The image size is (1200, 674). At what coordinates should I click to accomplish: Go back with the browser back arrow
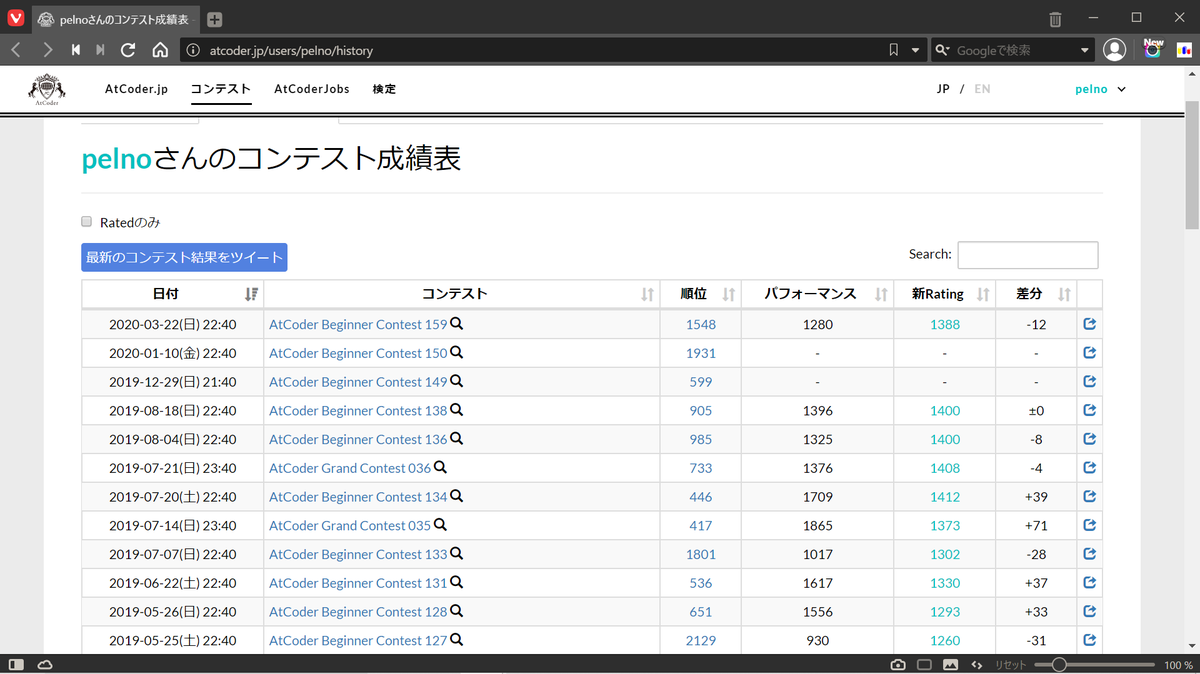coord(16,49)
